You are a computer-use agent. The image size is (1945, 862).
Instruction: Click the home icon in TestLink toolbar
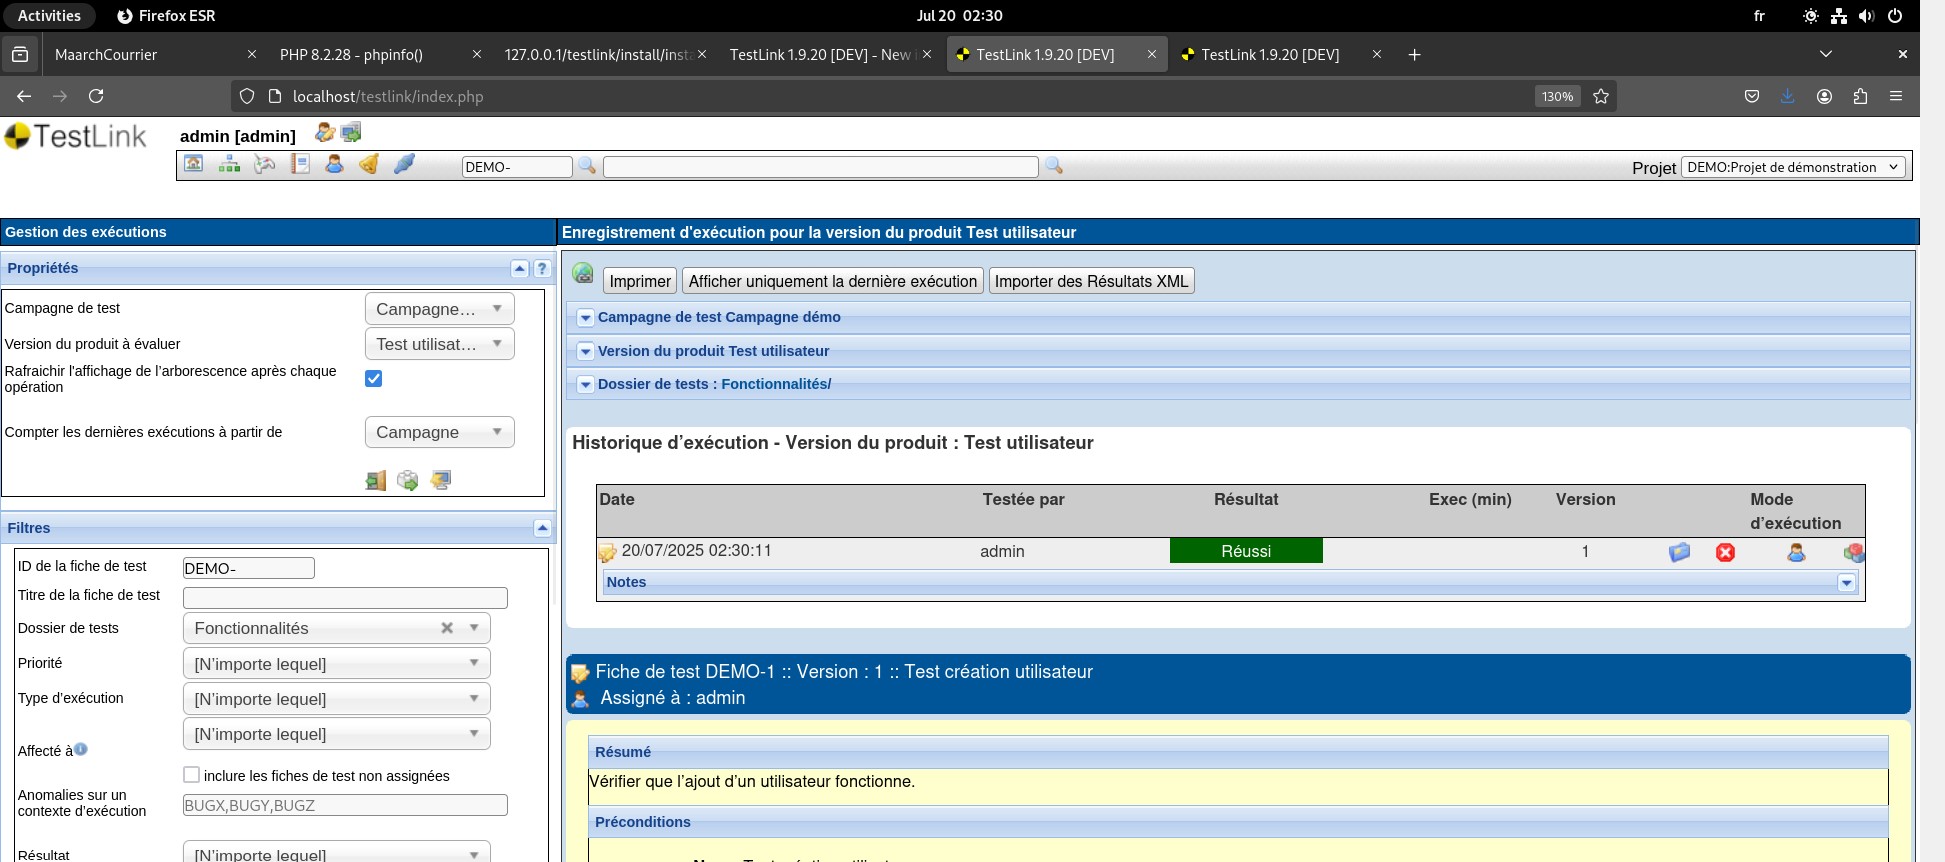(x=194, y=164)
